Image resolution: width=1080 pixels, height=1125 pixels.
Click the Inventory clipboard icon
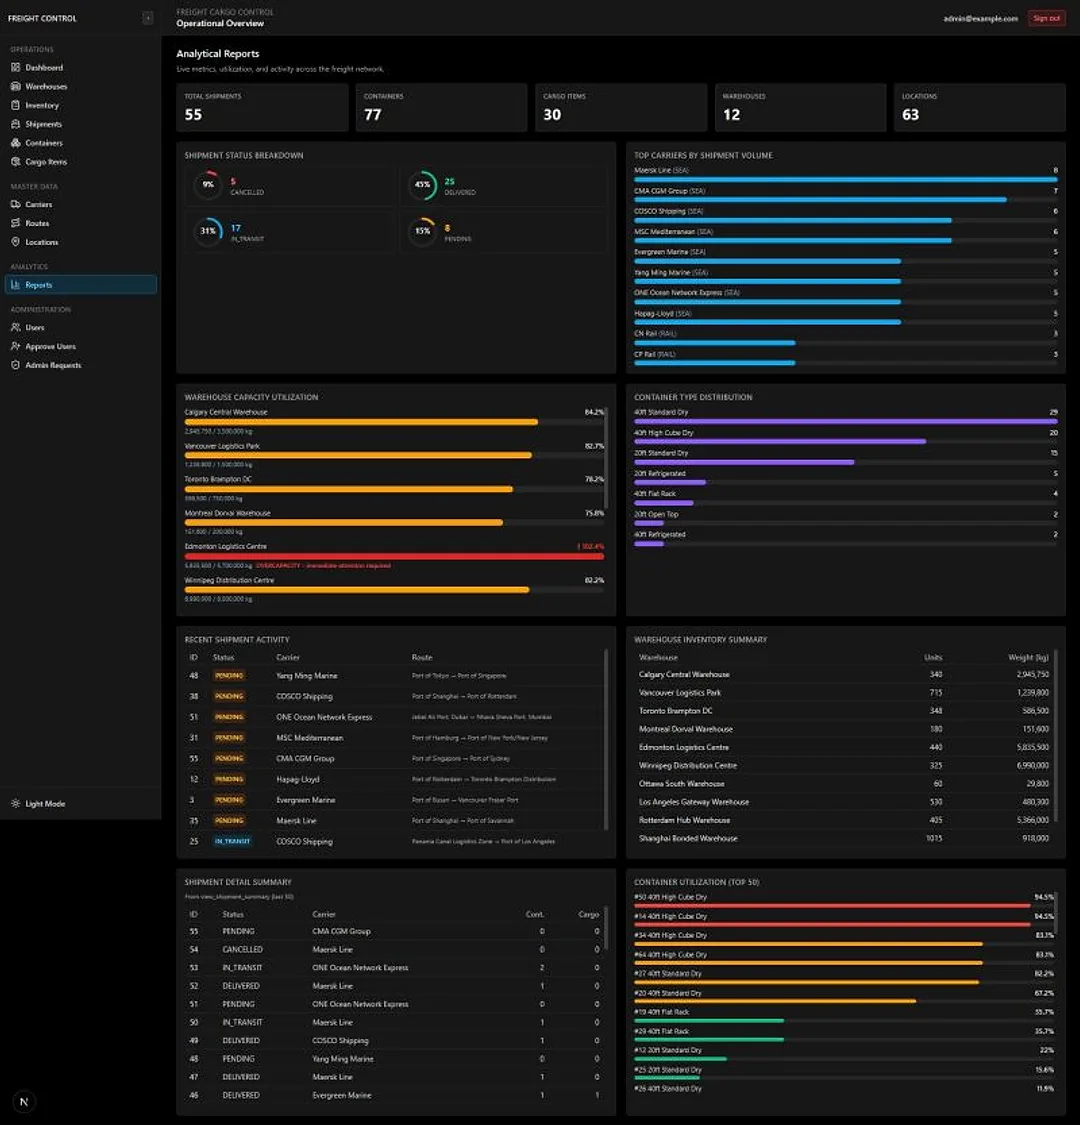16,105
